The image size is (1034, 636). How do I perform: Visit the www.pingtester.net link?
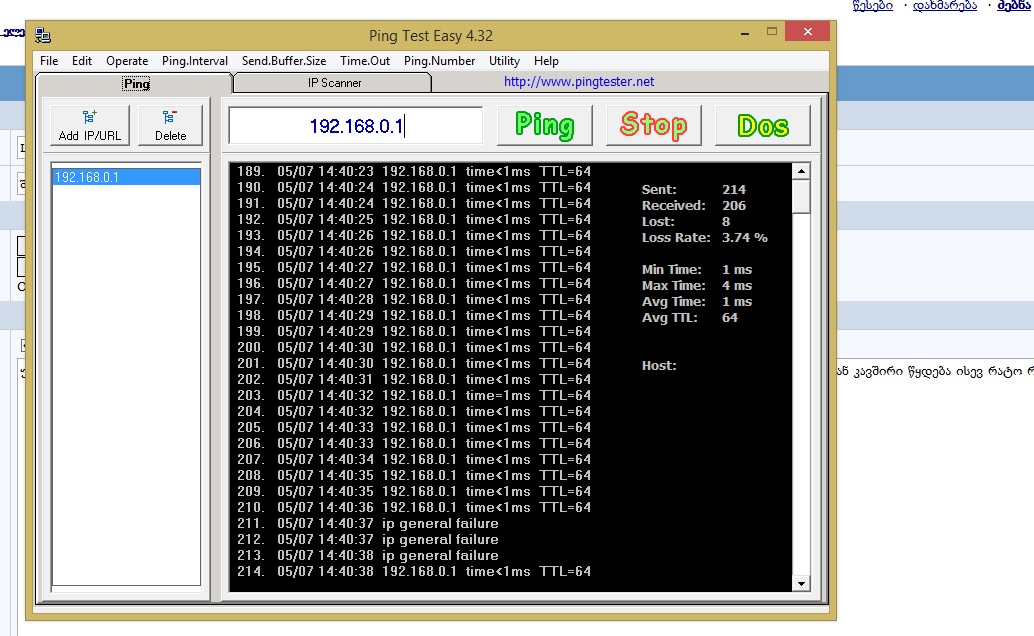pos(579,82)
